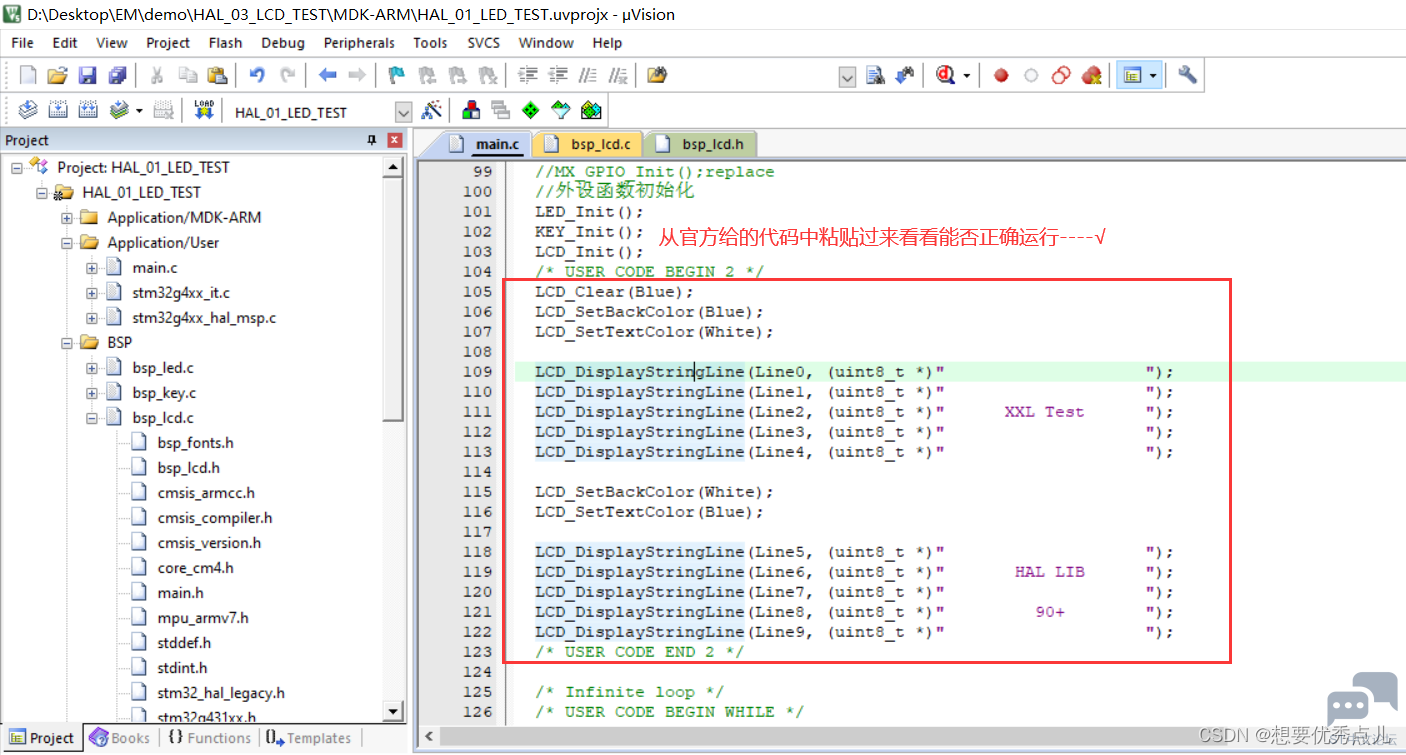Open the find text combo box dropdown

click(x=847, y=77)
